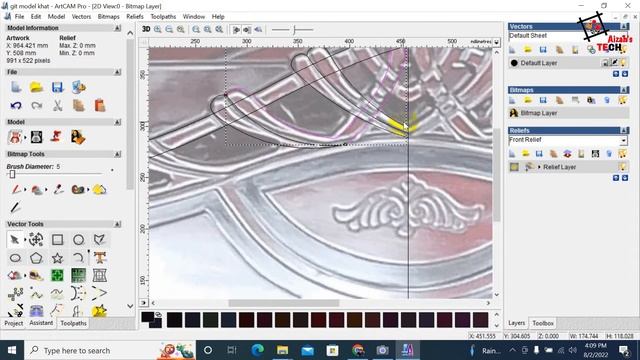This screenshot has width=640, height=360.
Task: Collapse the Vector Tools section
Action: click(x=117, y=224)
